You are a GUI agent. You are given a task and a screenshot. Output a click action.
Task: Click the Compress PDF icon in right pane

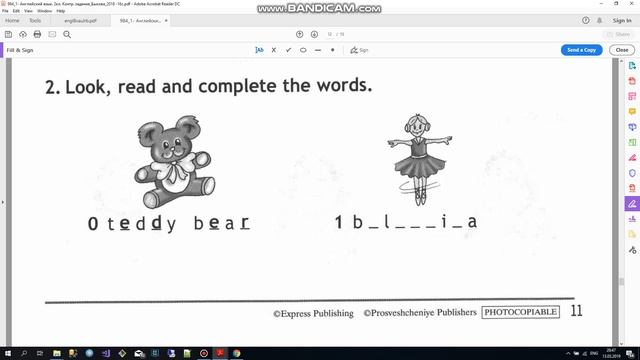coord(632,188)
